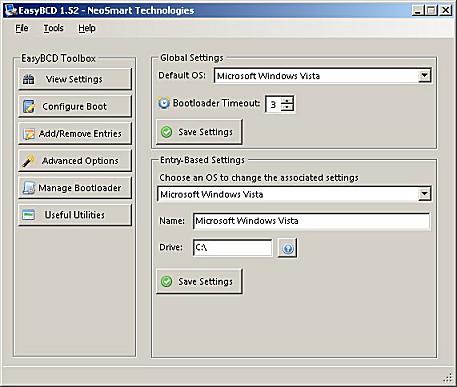
Task: Click the EasyBCD title bar app icon
Action: [11, 10]
